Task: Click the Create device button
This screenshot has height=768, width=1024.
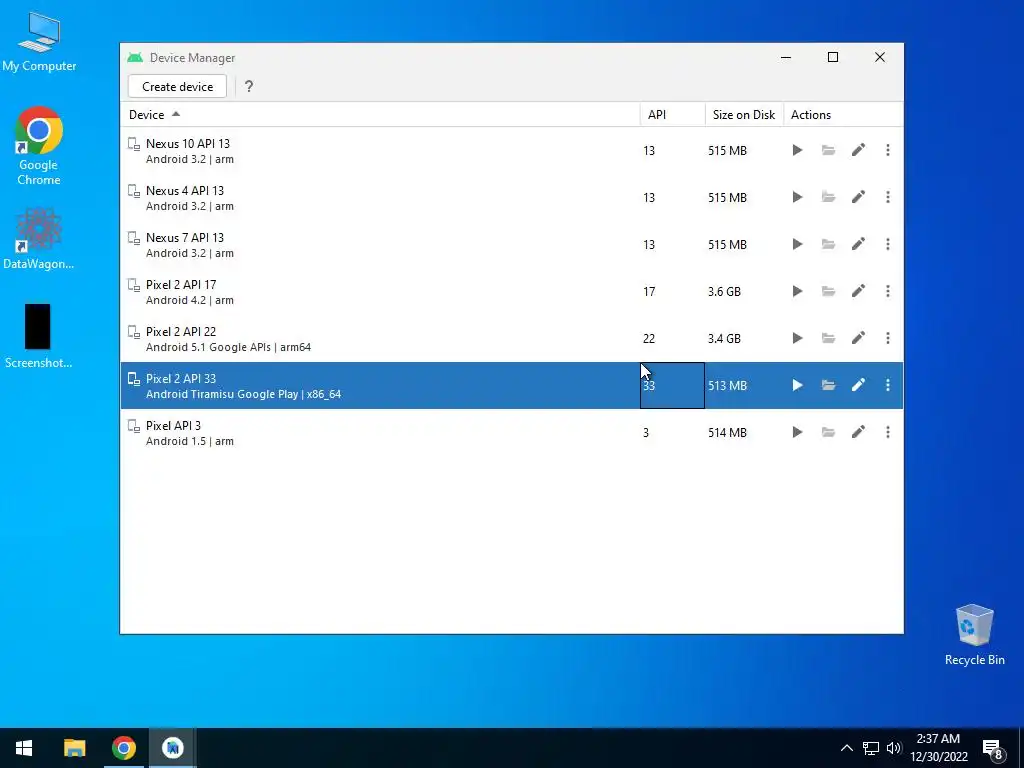Action: tap(178, 86)
